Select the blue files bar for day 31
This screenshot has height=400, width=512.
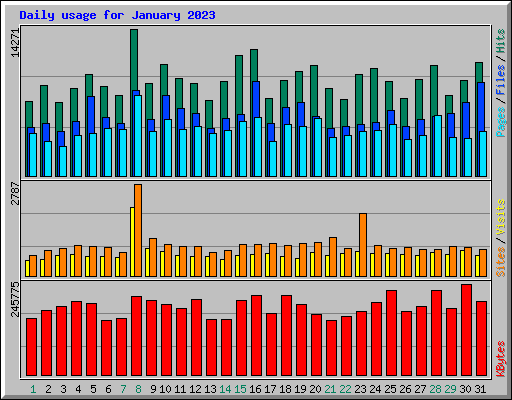[x=481, y=107]
